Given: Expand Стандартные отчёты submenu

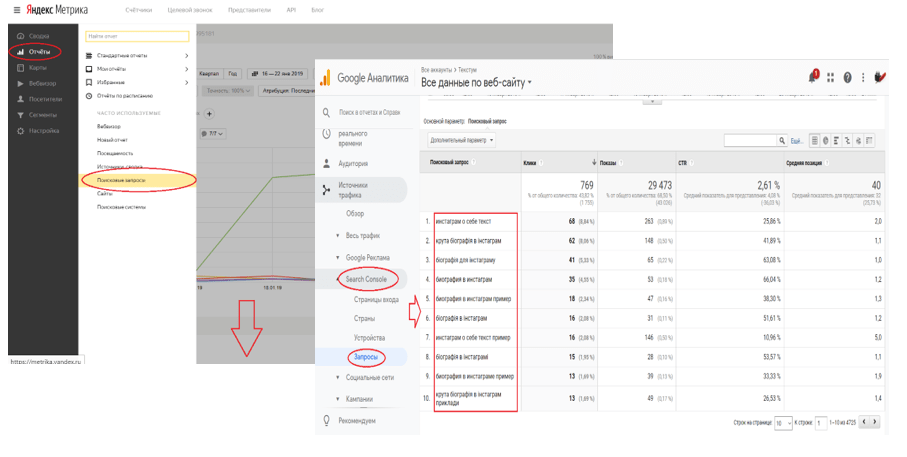Looking at the screenshot, I should click(x=137, y=56).
